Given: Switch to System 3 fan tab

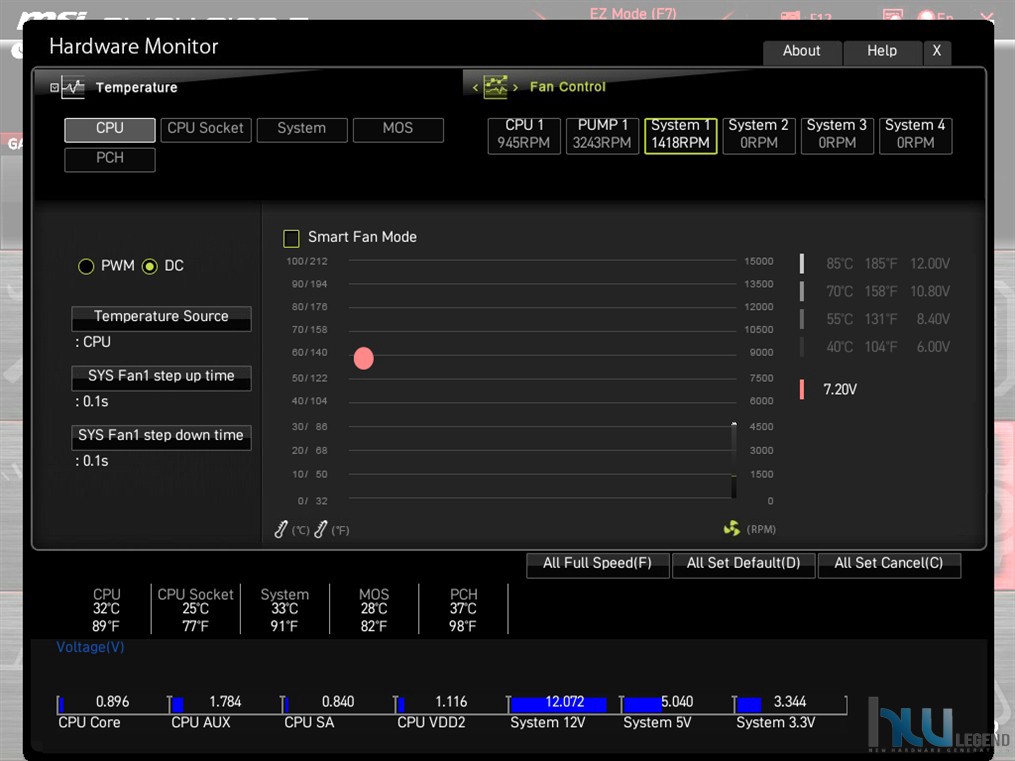Looking at the screenshot, I should [x=837, y=135].
